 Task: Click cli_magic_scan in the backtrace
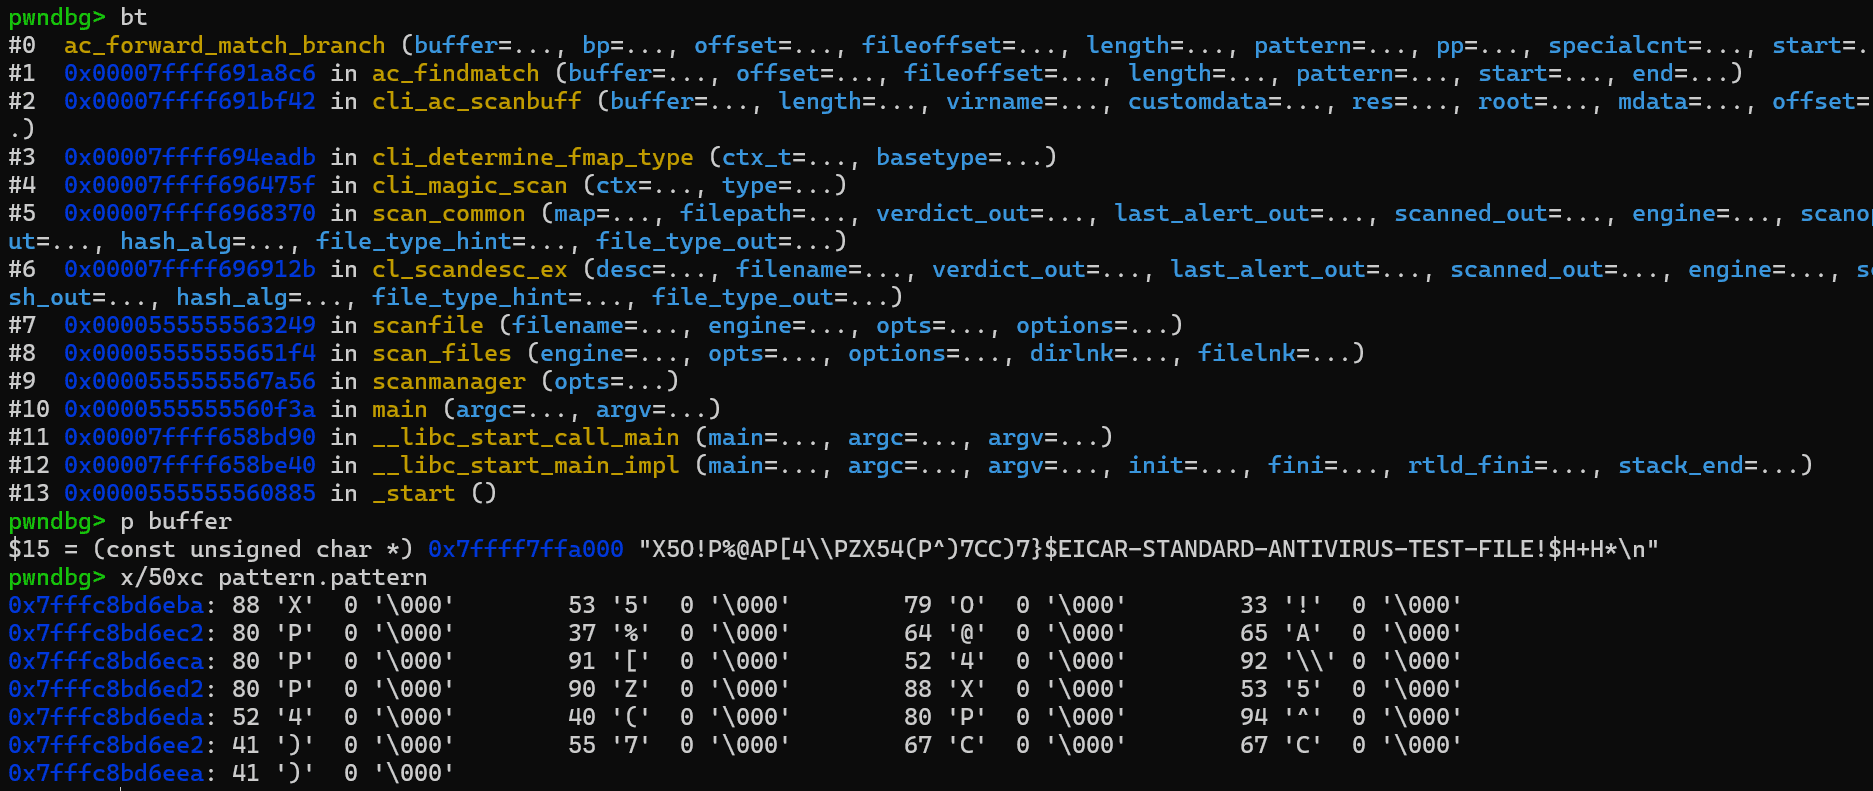click(469, 186)
